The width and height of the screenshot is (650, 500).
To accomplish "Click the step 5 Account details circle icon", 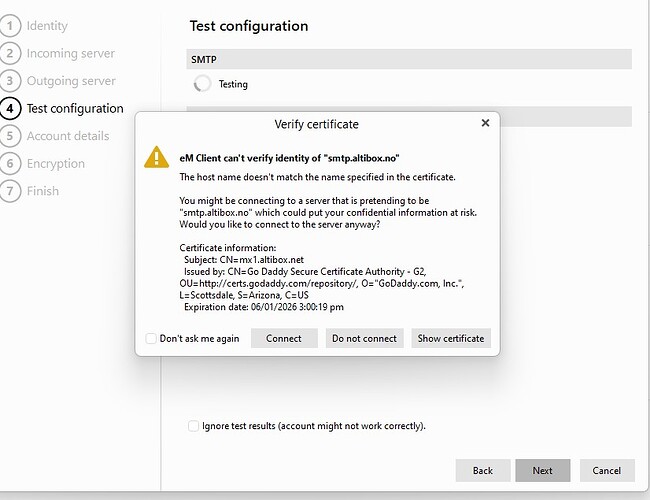I will 10,136.
